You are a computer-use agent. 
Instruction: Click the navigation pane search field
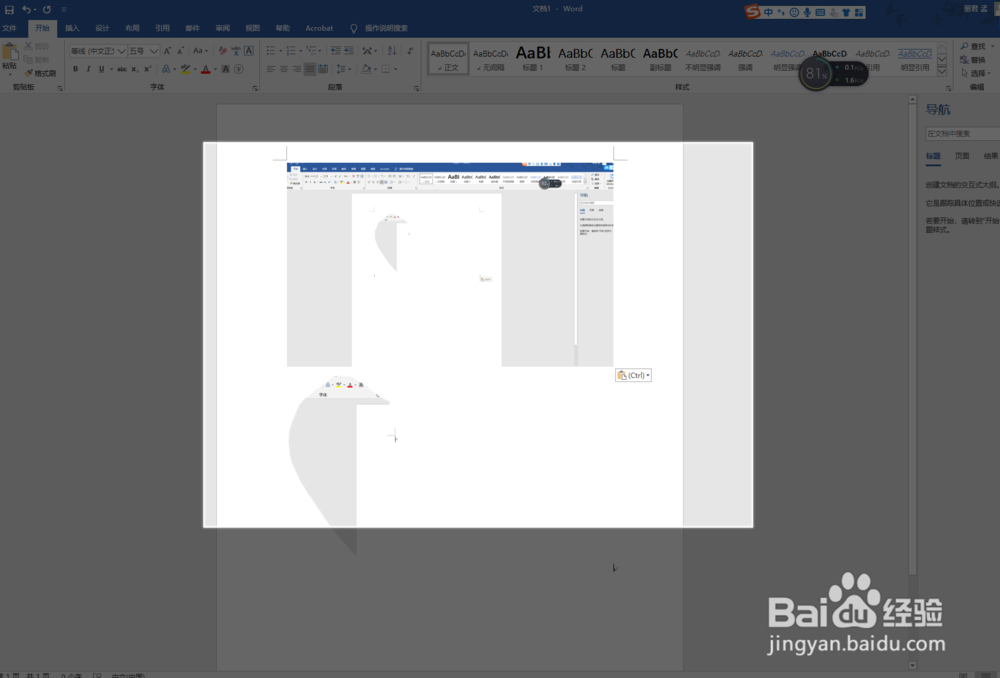pyautogui.click(x=962, y=133)
